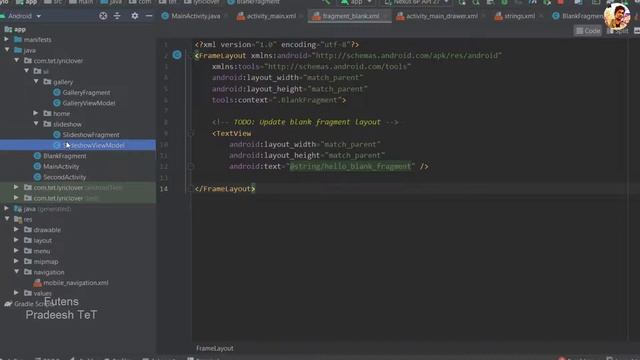Click the TextView tag in the editor
Viewport: 640px width, 360px height.
231,133
